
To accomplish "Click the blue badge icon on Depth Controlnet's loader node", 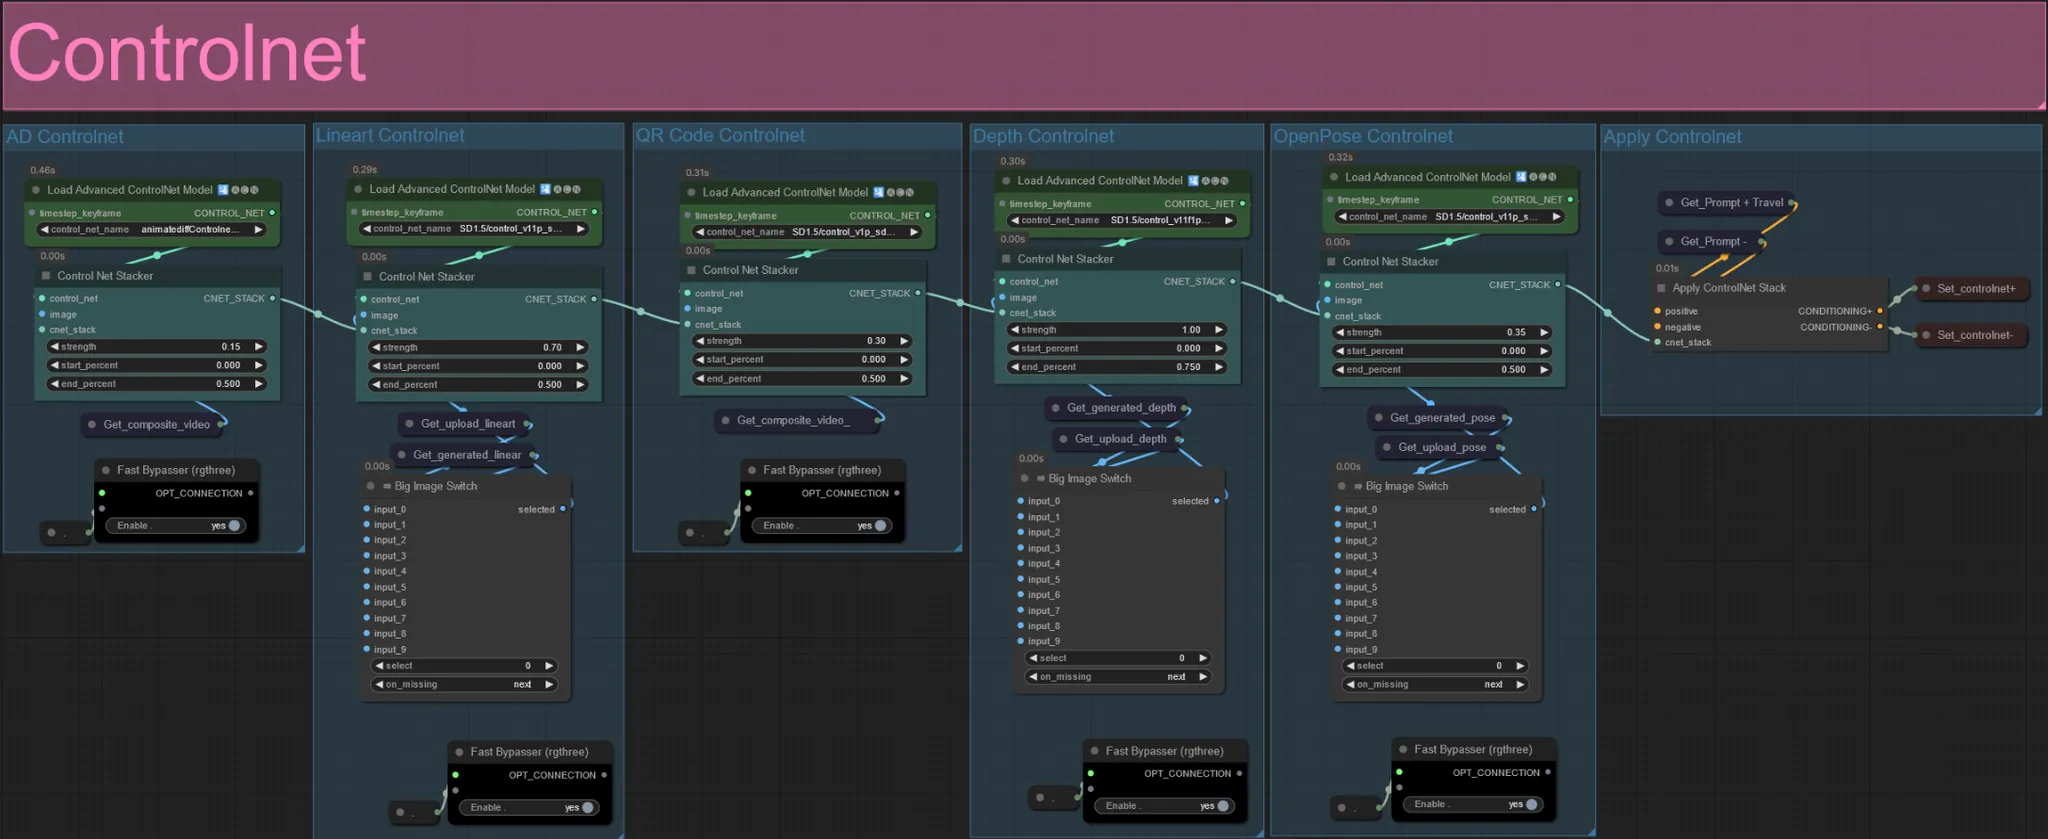I will [x=1193, y=181].
